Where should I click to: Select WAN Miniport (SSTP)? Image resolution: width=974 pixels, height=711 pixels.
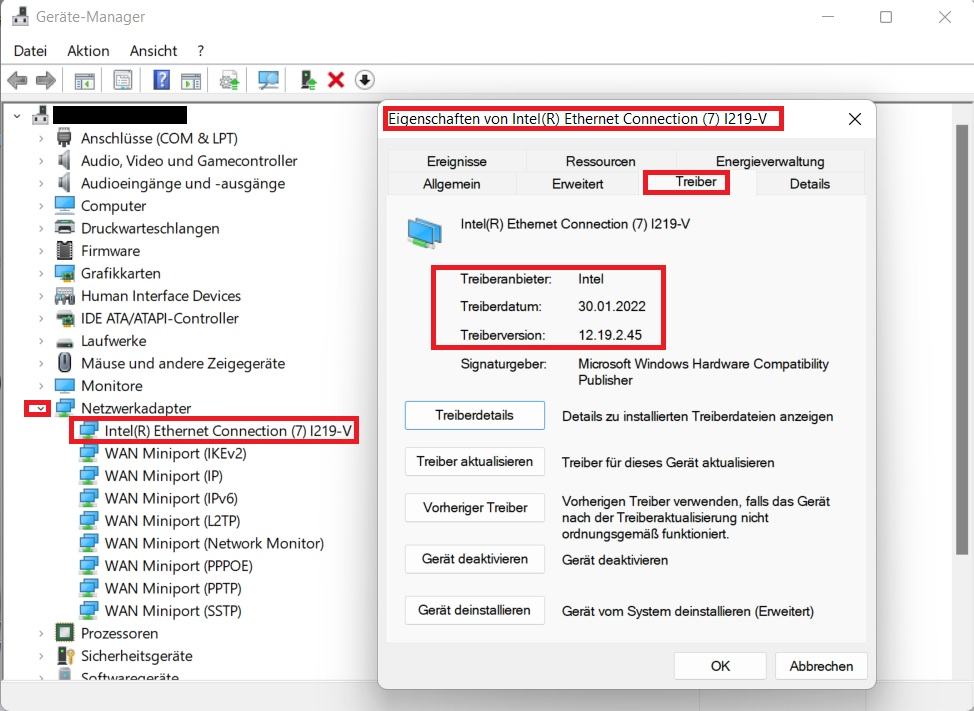pos(173,610)
